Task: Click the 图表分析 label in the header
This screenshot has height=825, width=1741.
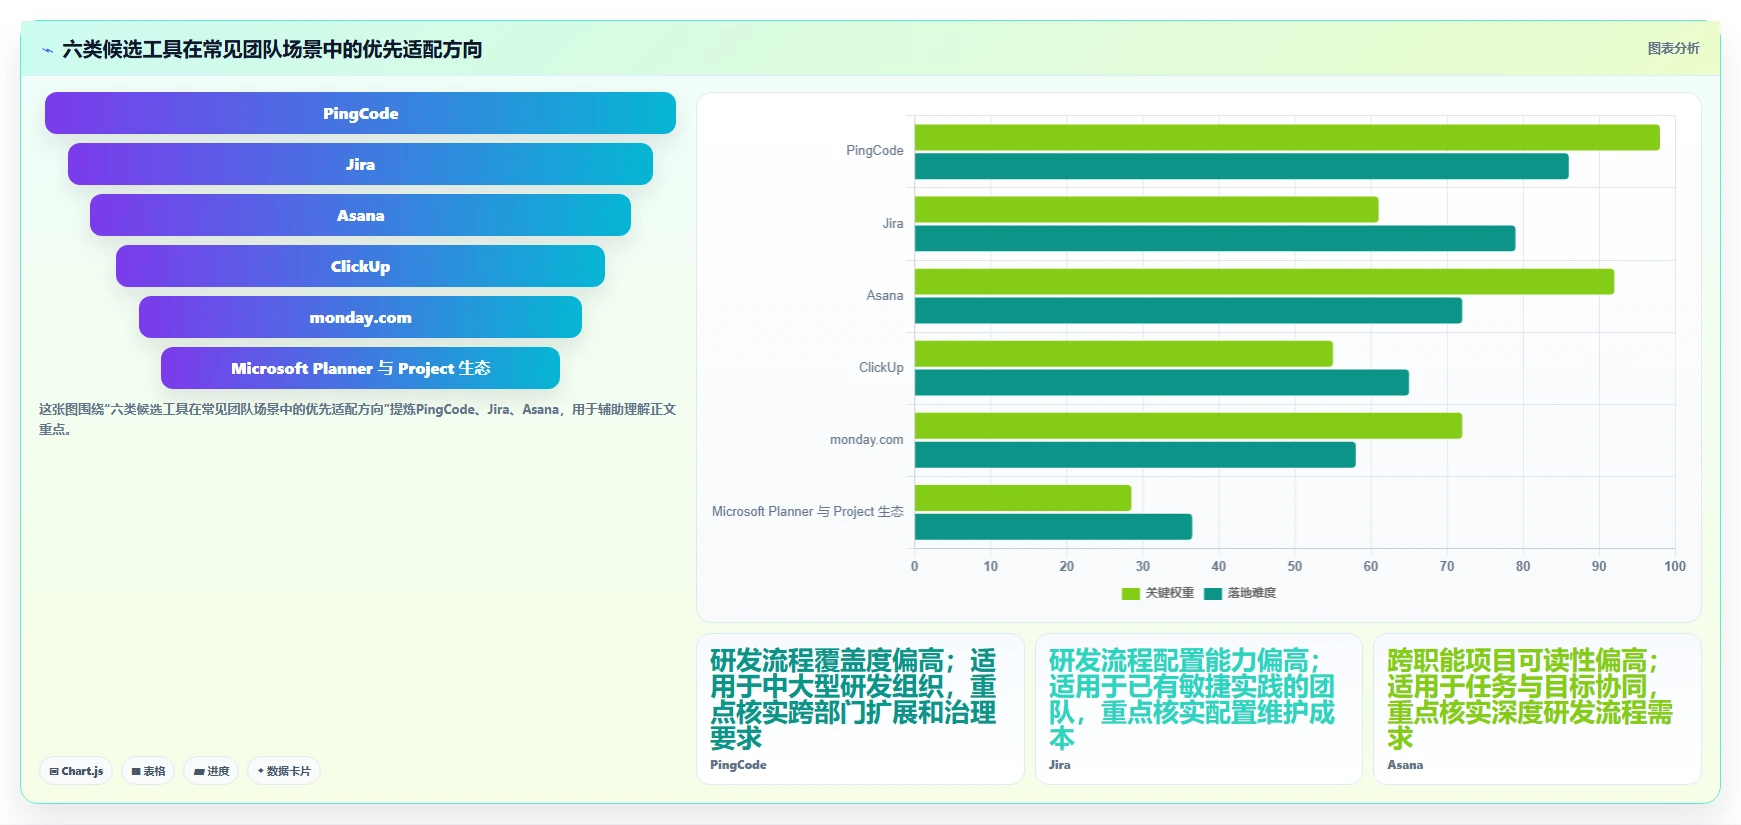Action: coord(1673,48)
